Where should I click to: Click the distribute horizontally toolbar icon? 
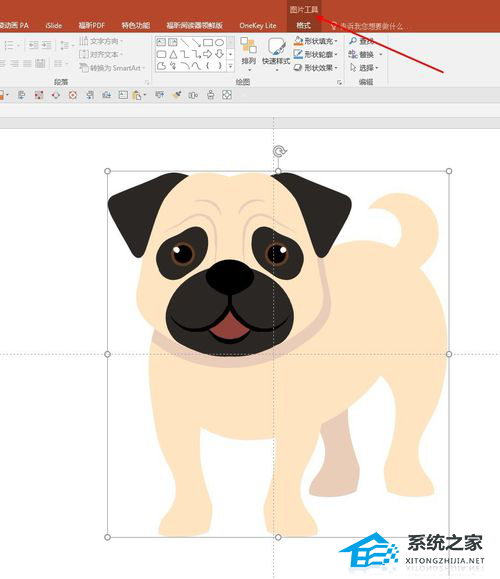pyautogui.click(x=193, y=95)
